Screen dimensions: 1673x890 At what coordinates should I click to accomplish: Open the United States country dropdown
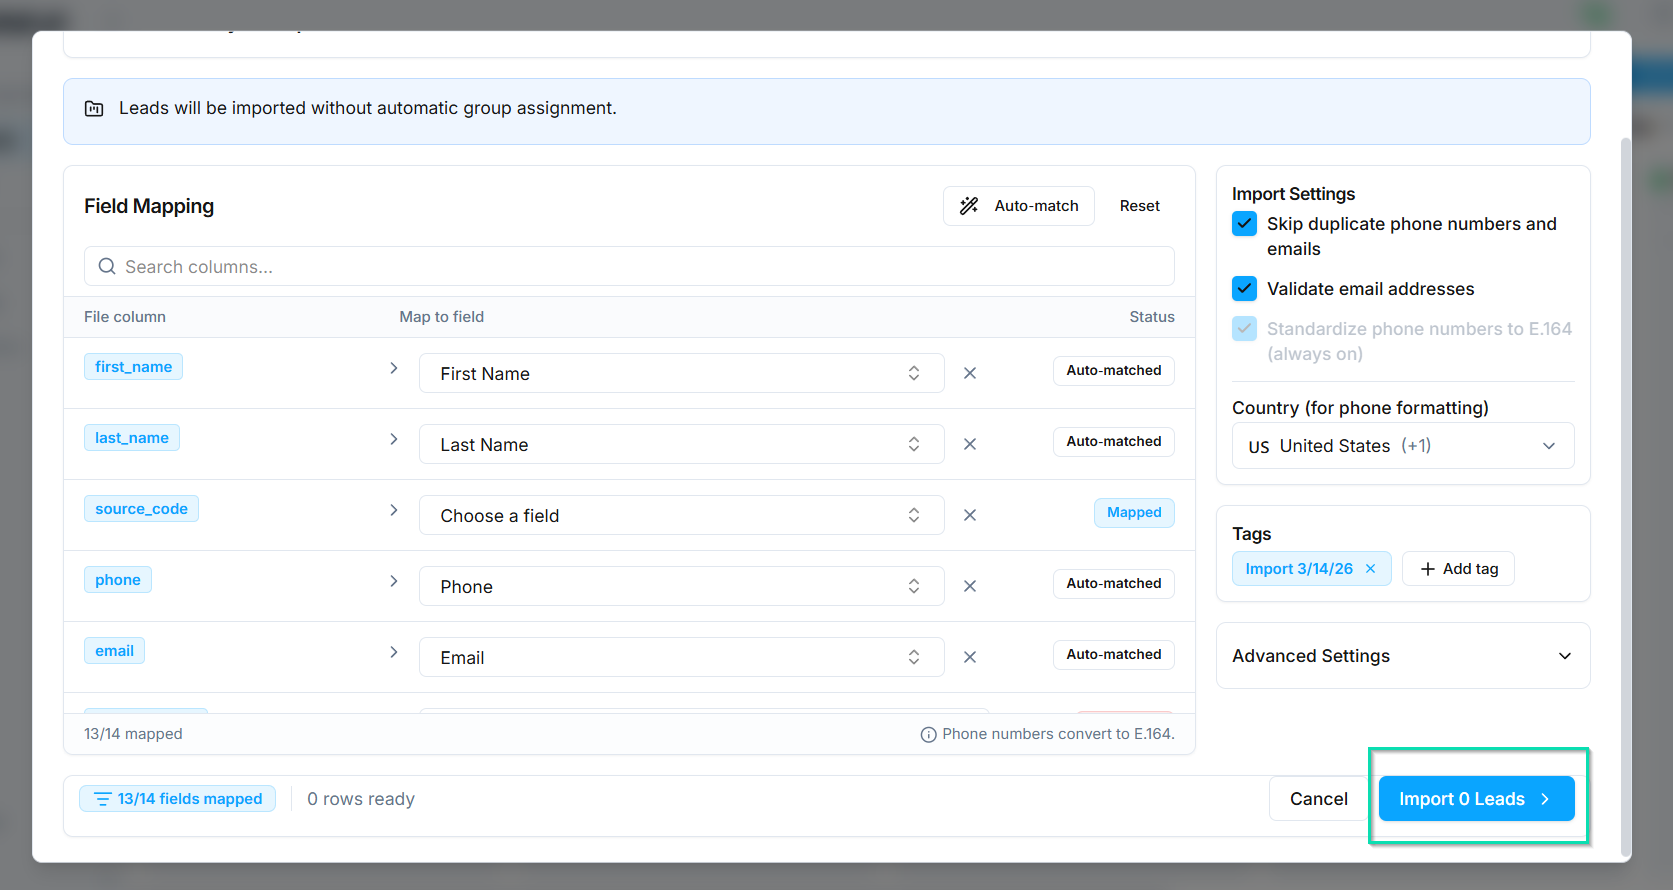click(1402, 446)
